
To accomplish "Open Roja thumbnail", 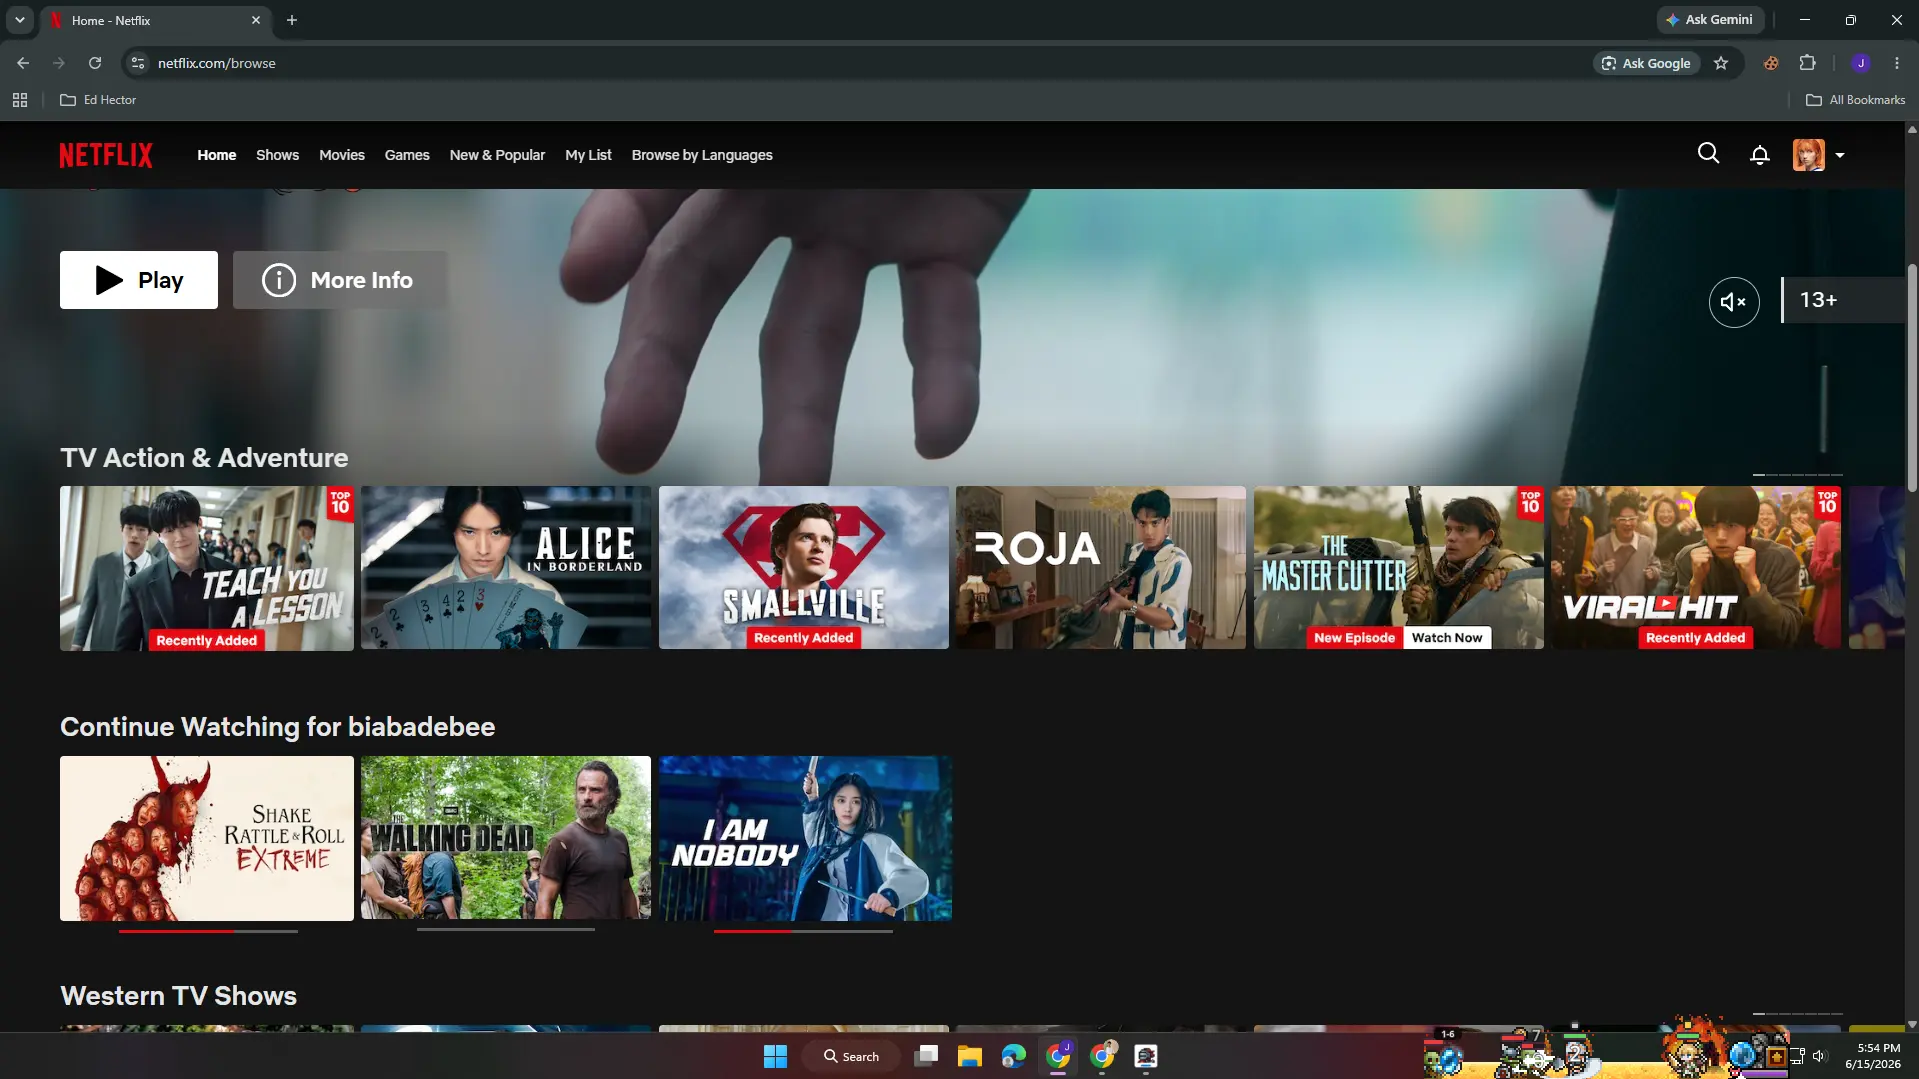I will point(1100,568).
